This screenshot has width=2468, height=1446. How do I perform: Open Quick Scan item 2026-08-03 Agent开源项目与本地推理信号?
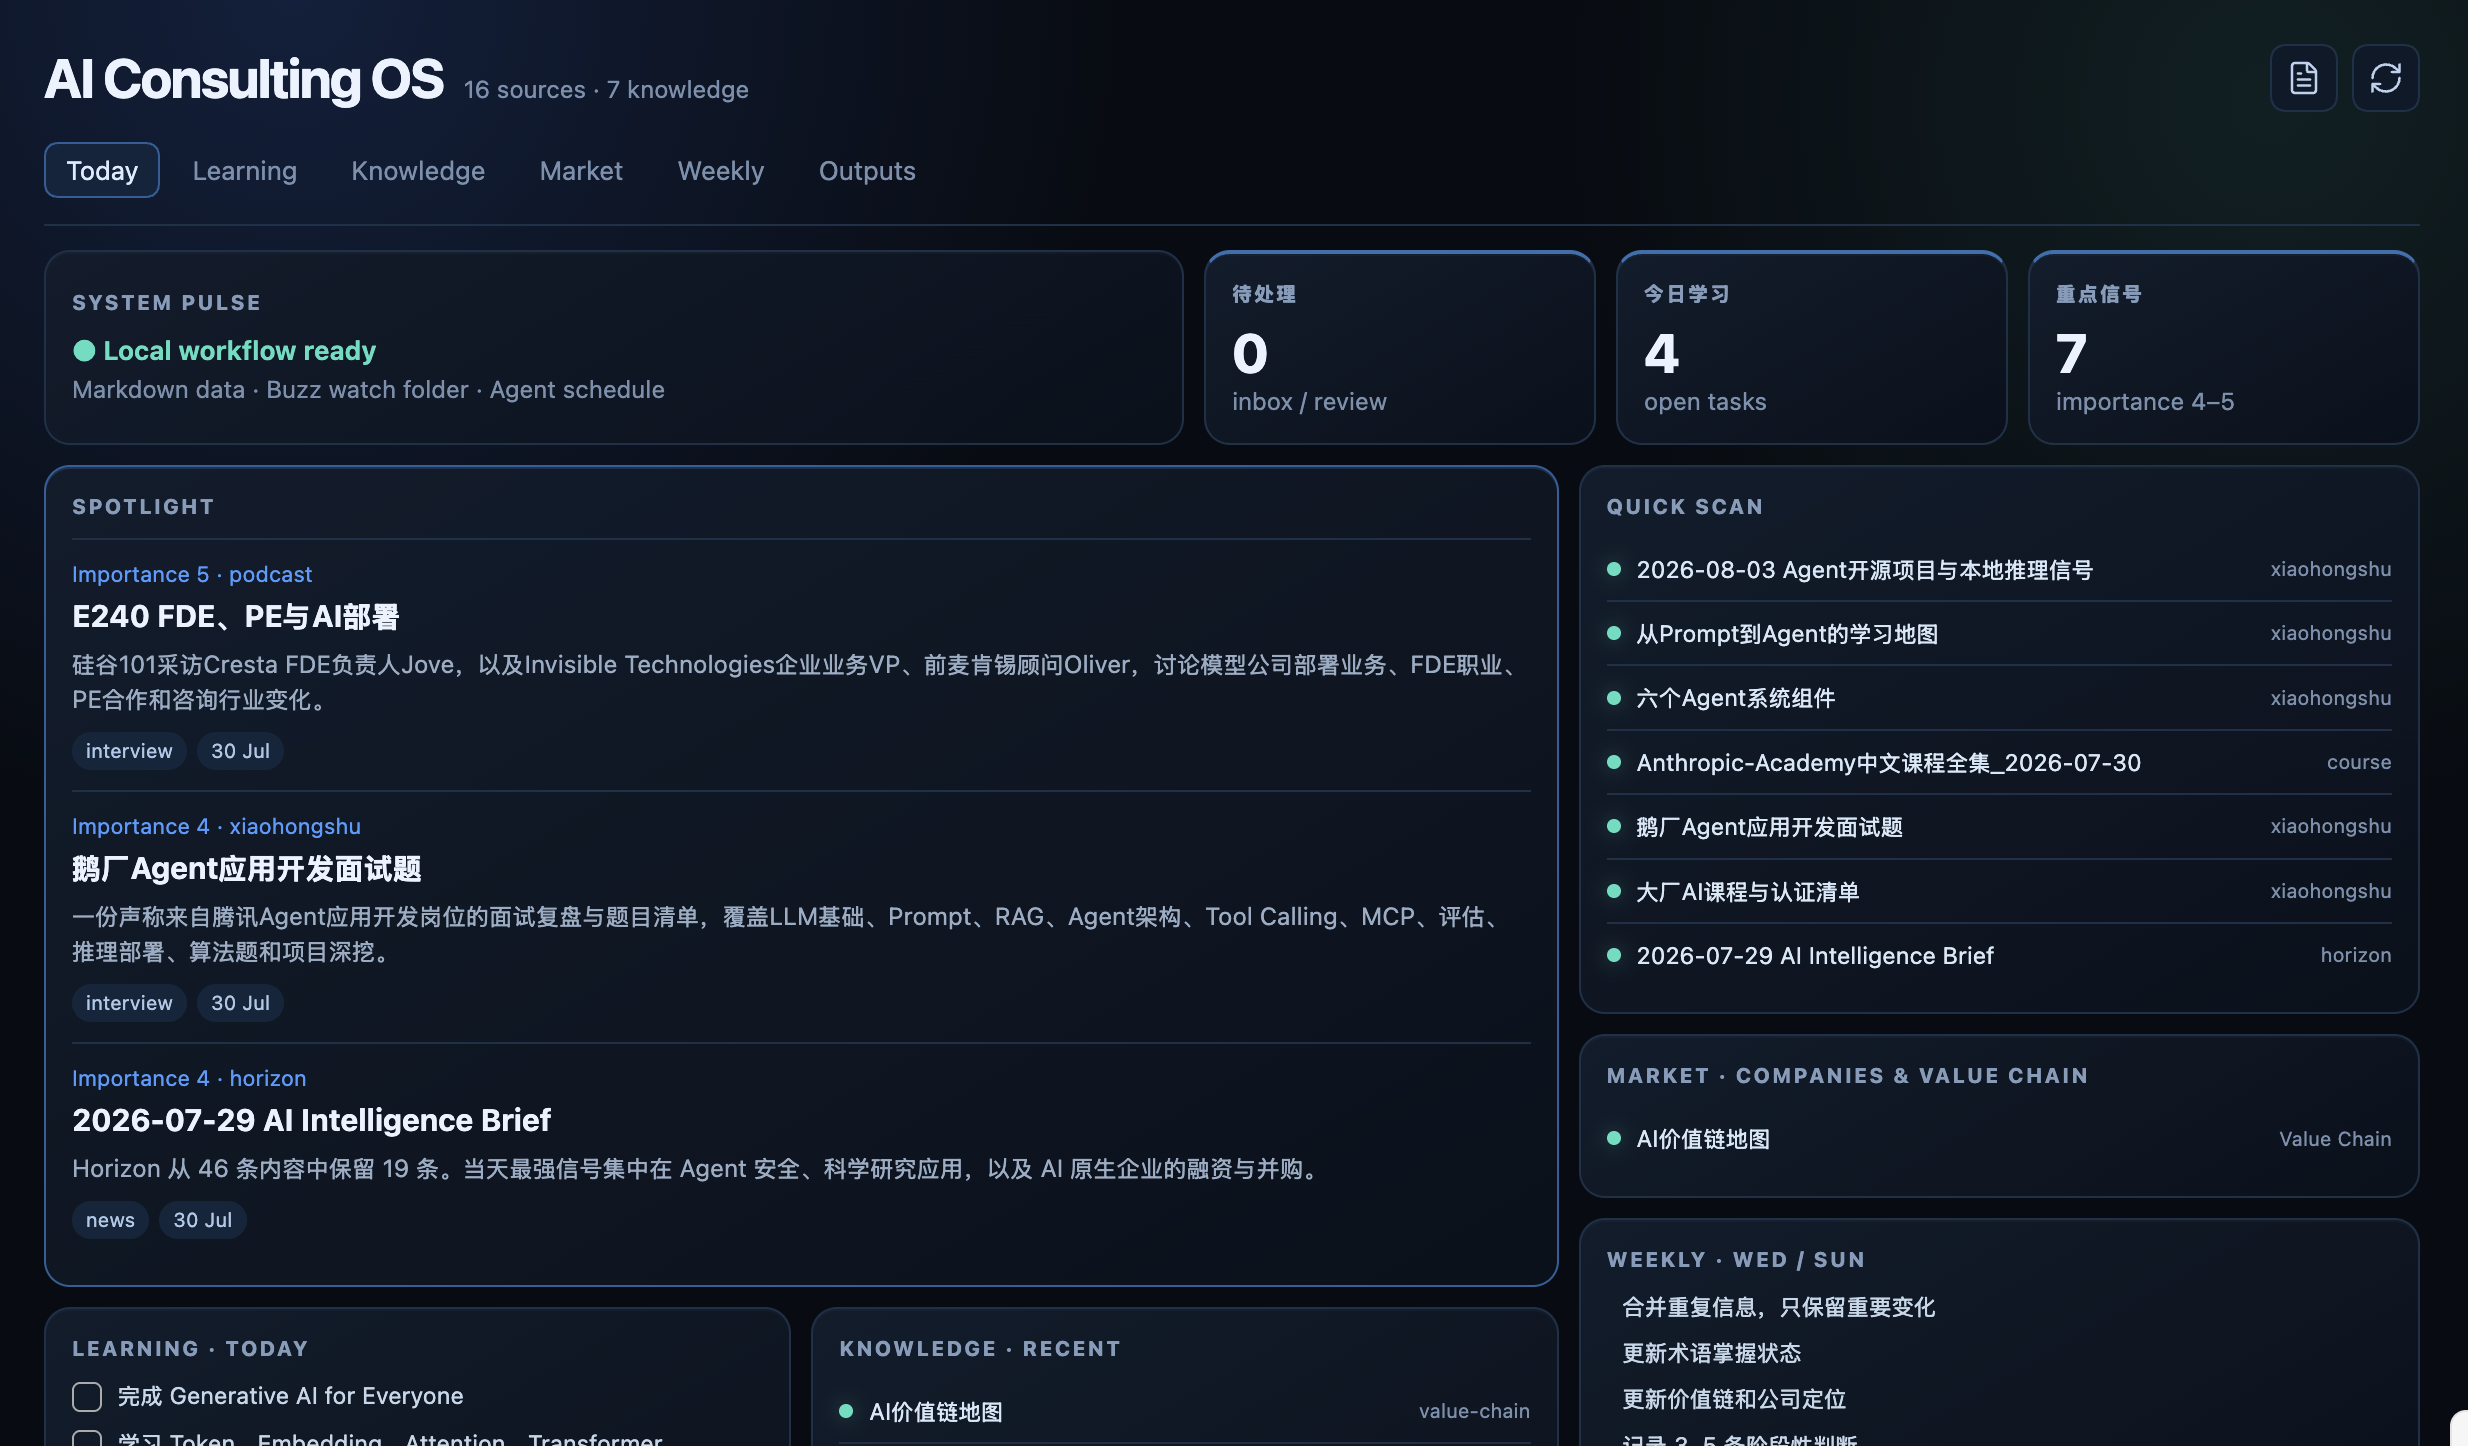pos(1999,570)
